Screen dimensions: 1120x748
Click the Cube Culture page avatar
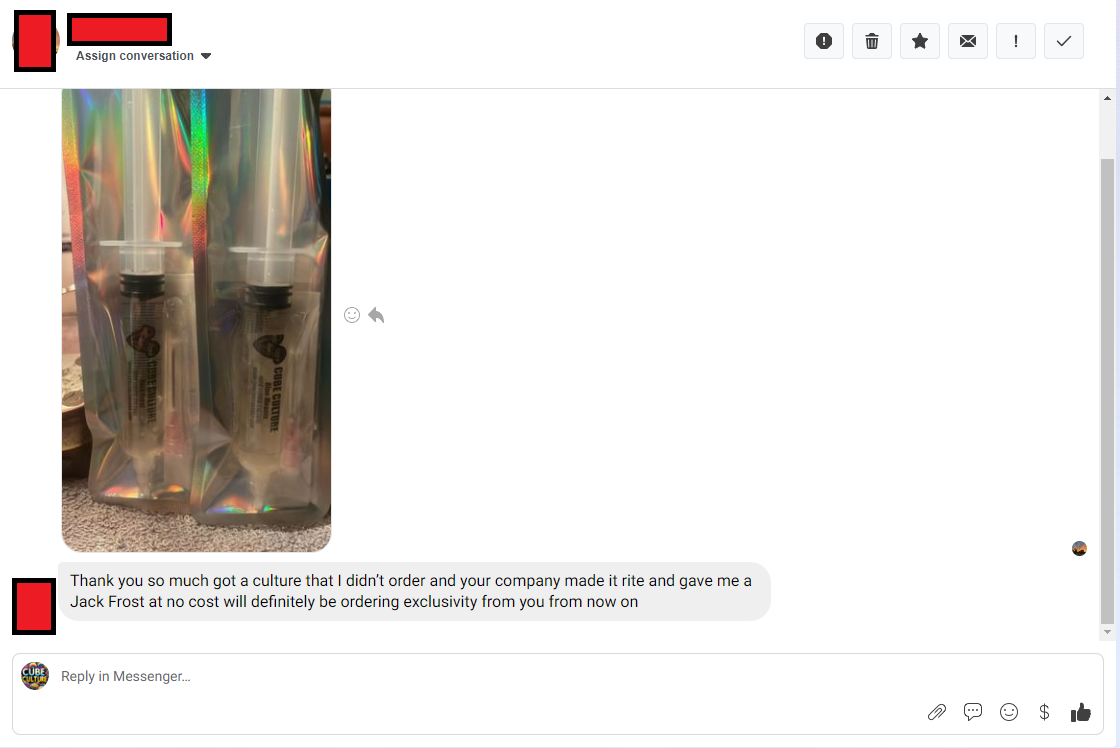click(x=34, y=676)
